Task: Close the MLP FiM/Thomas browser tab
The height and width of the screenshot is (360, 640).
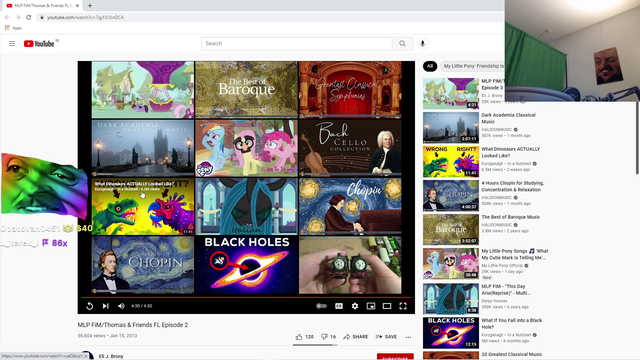Action: (x=77, y=6)
